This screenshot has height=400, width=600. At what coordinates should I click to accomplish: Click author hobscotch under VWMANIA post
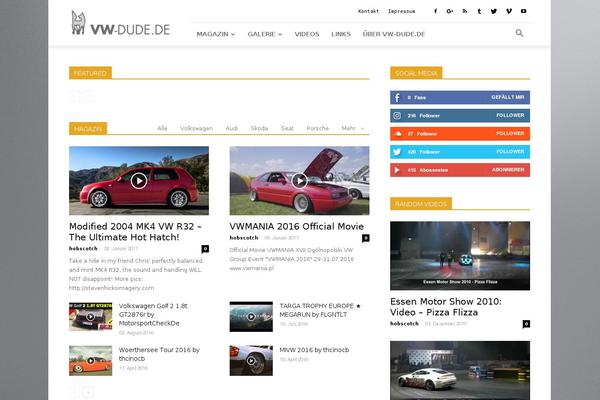(244, 238)
